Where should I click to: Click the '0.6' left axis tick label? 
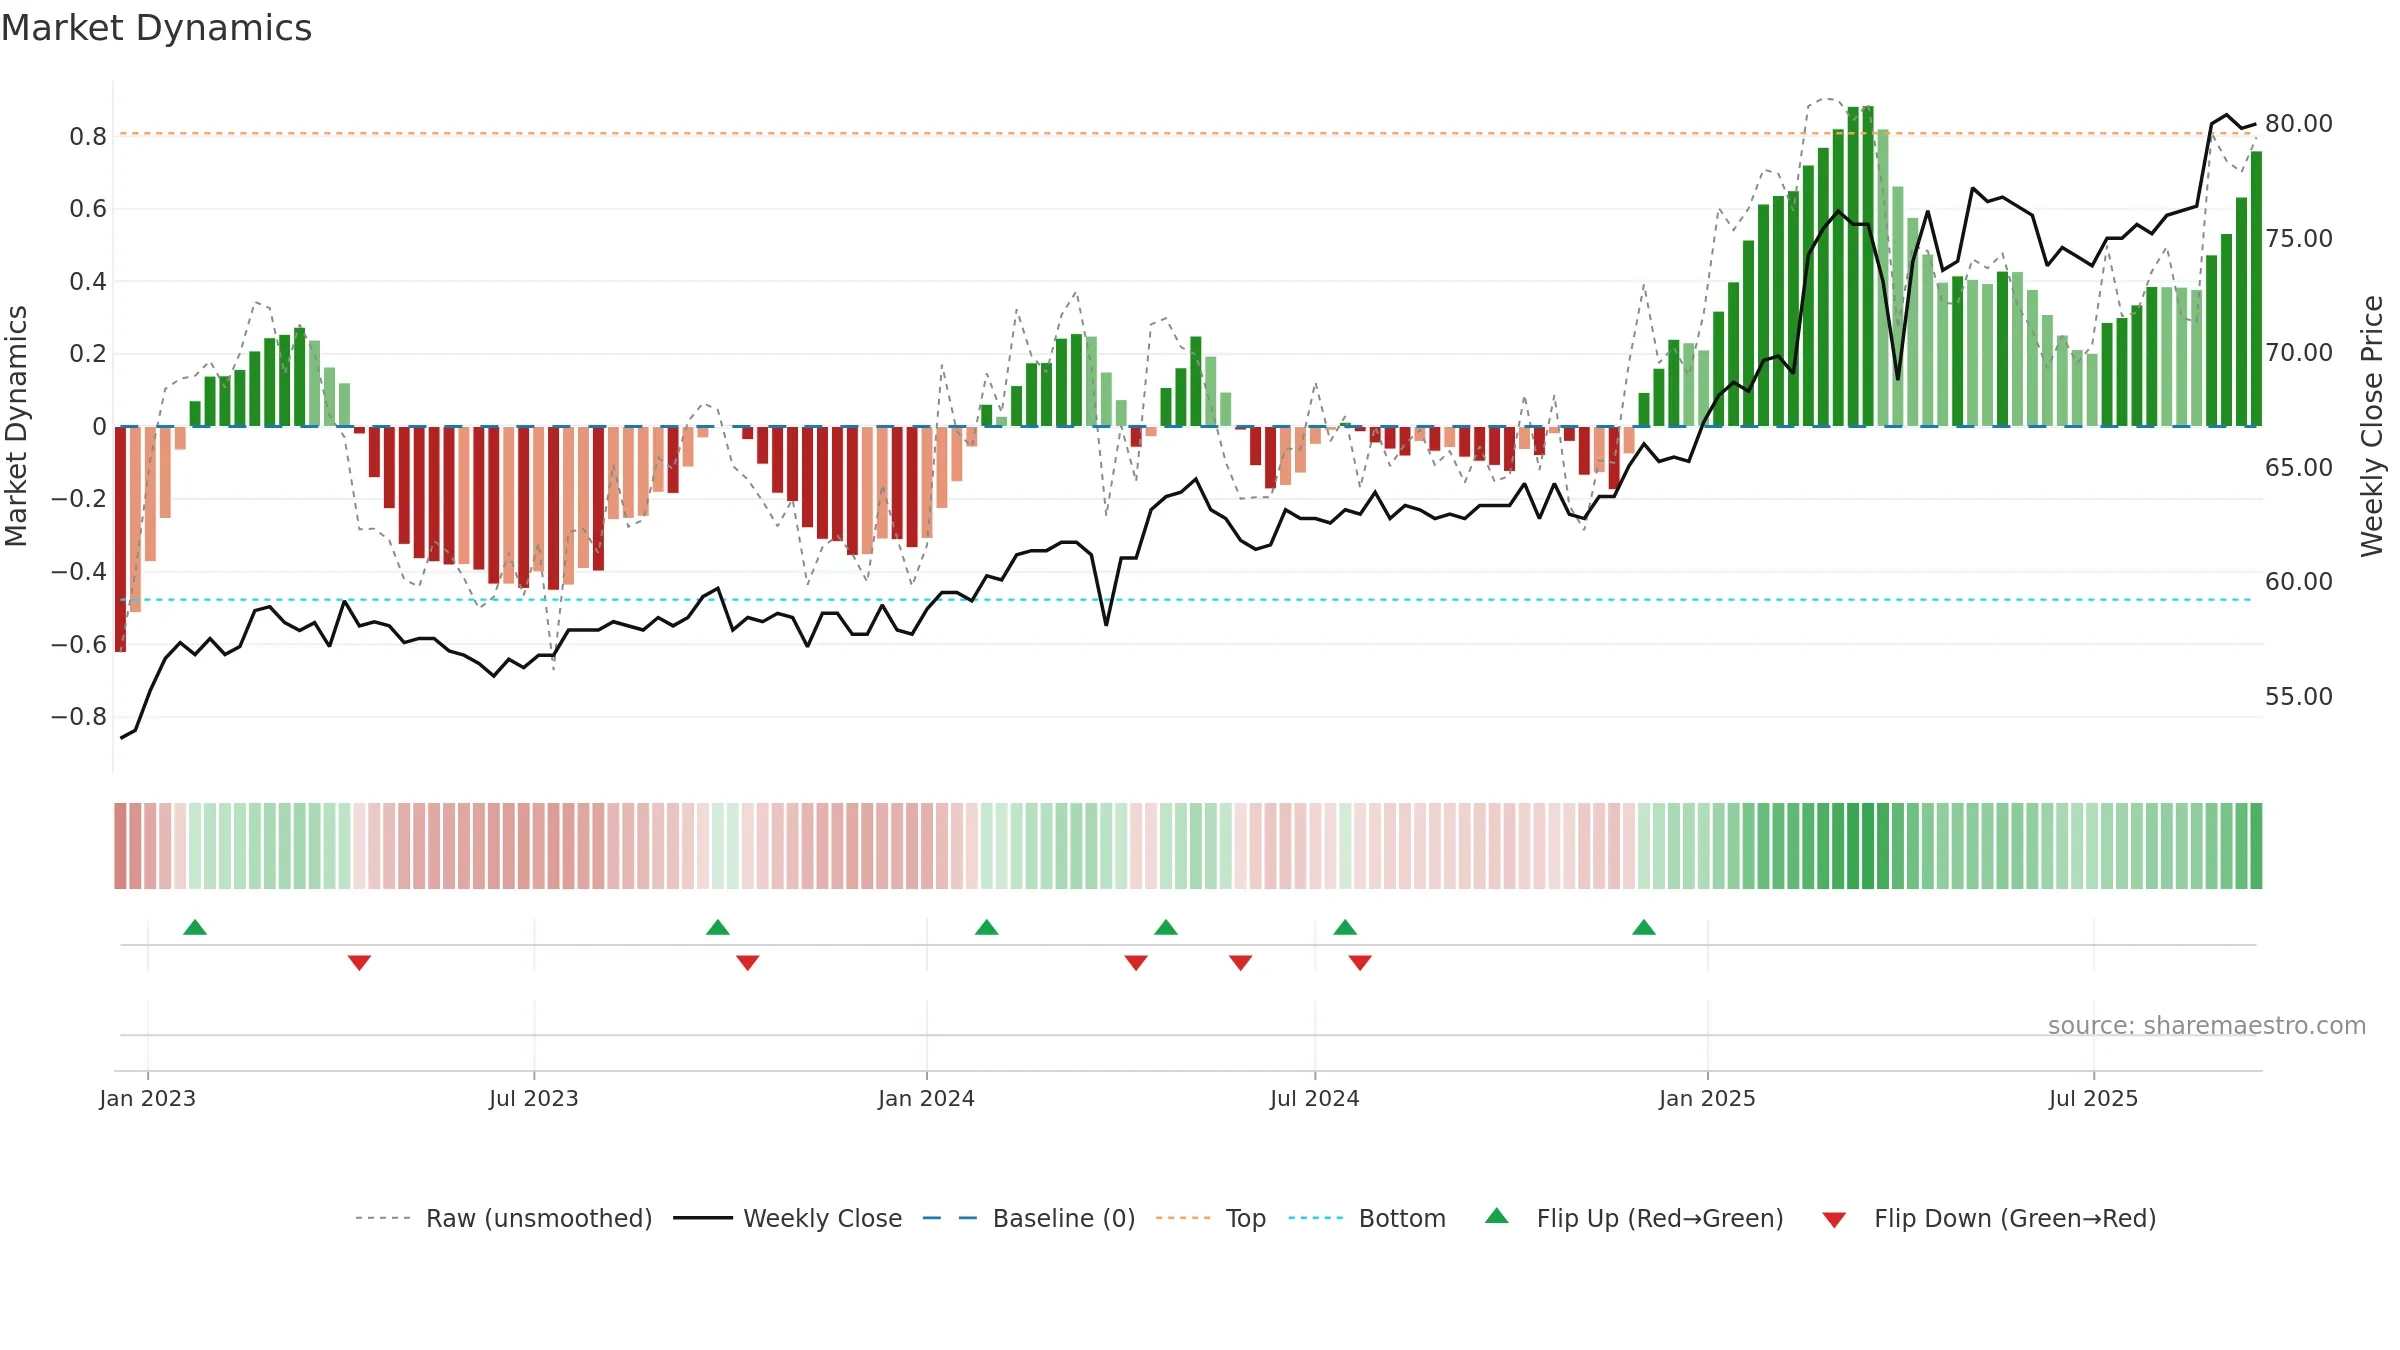point(88,208)
